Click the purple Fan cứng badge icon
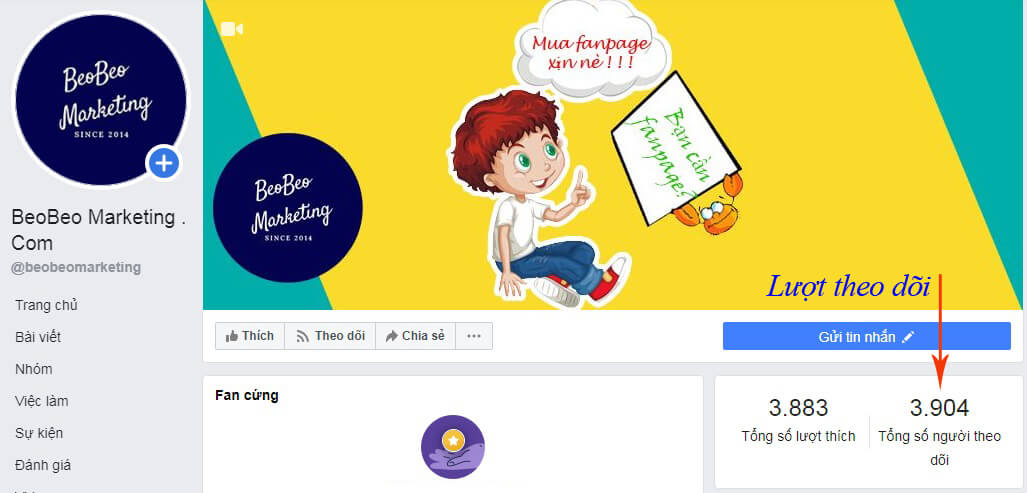The image size is (1027, 493). (453, 447)
